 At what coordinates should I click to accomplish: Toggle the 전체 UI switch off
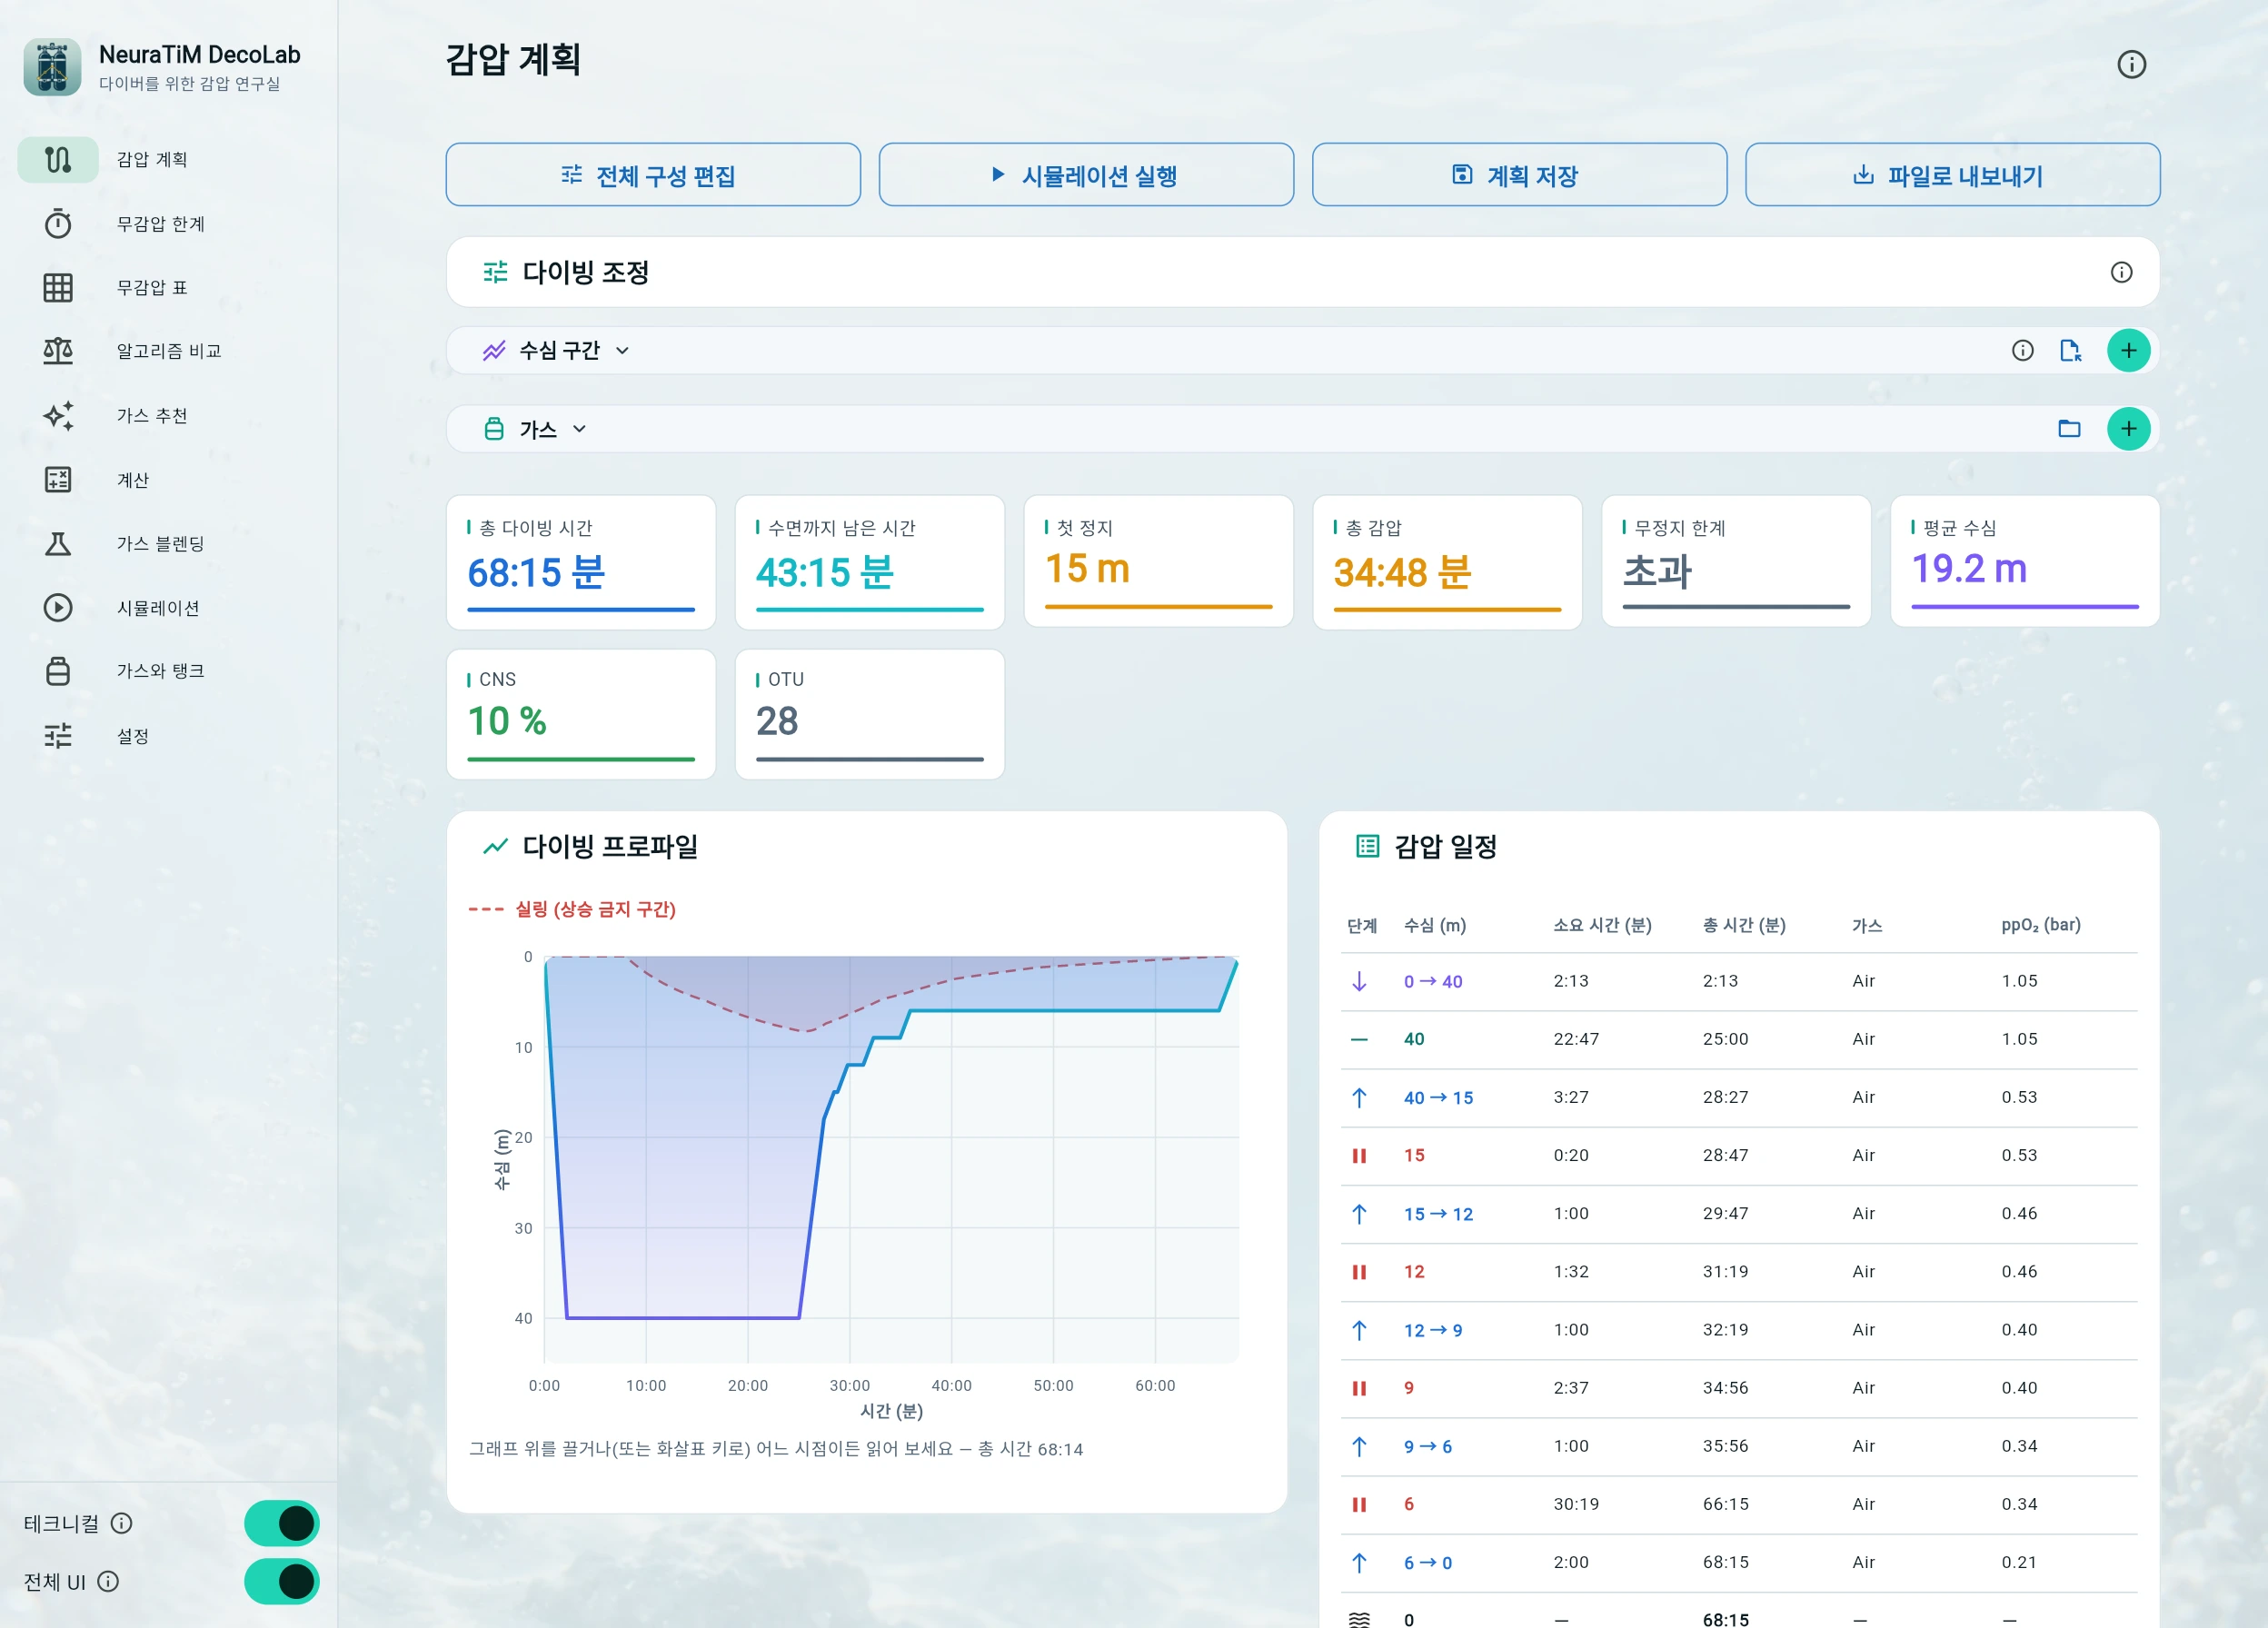pyautogui.click(x=281, y=1581)
